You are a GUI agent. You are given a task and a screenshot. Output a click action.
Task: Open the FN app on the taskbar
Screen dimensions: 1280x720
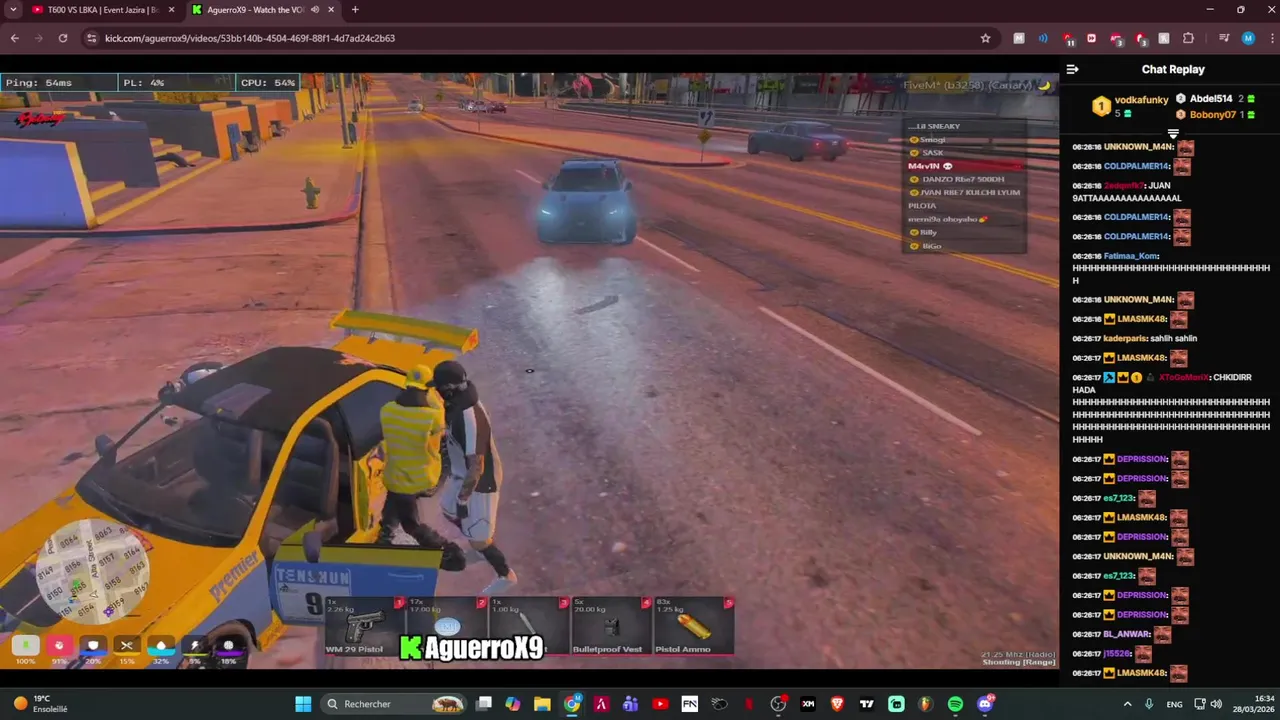pyautogui.click(x=689, y=704)
